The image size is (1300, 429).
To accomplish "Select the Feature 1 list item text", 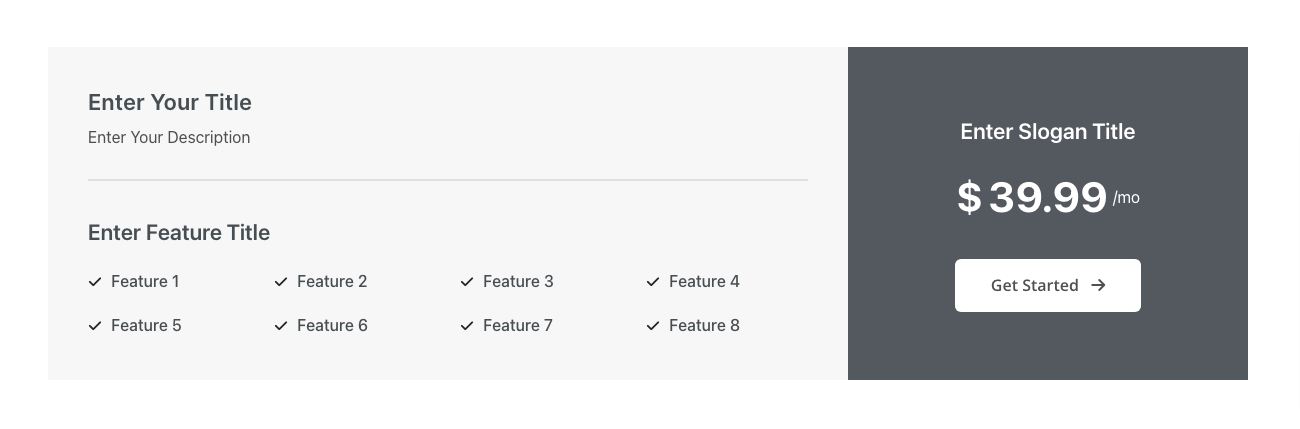I will click(x=145, y=282).
